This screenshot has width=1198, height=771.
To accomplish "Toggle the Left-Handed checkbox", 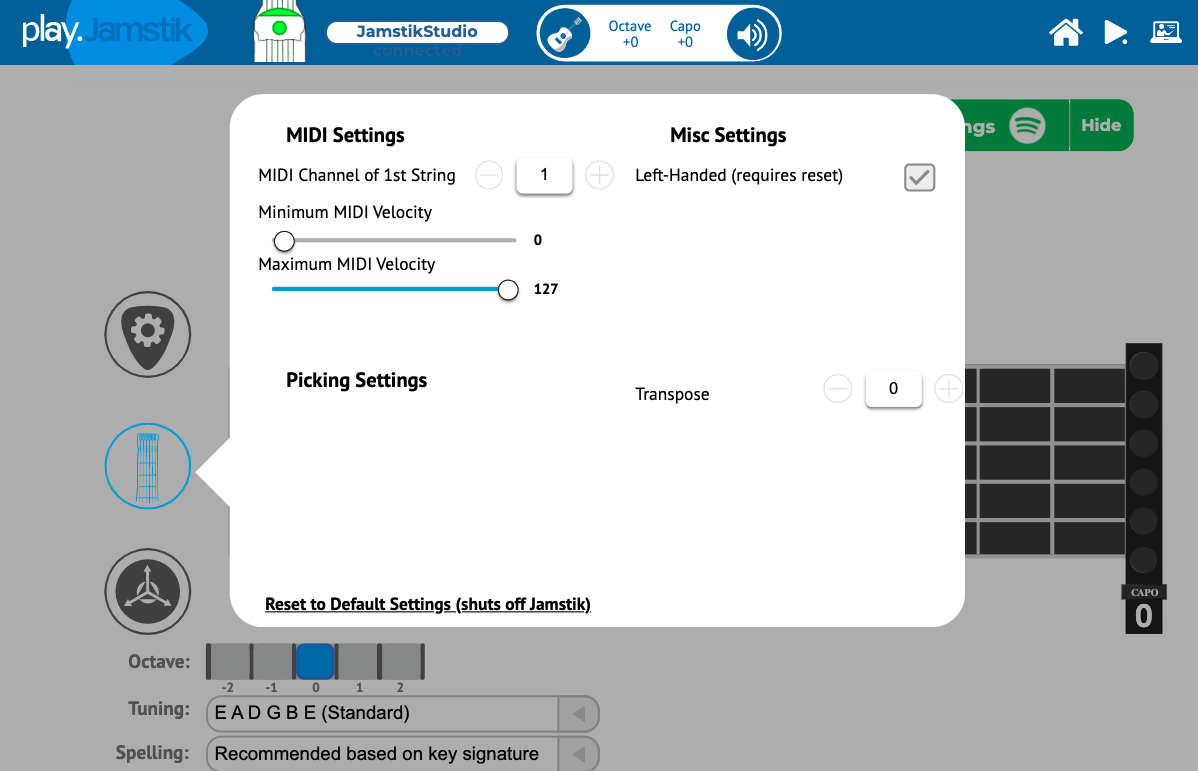I will (919, 178).
